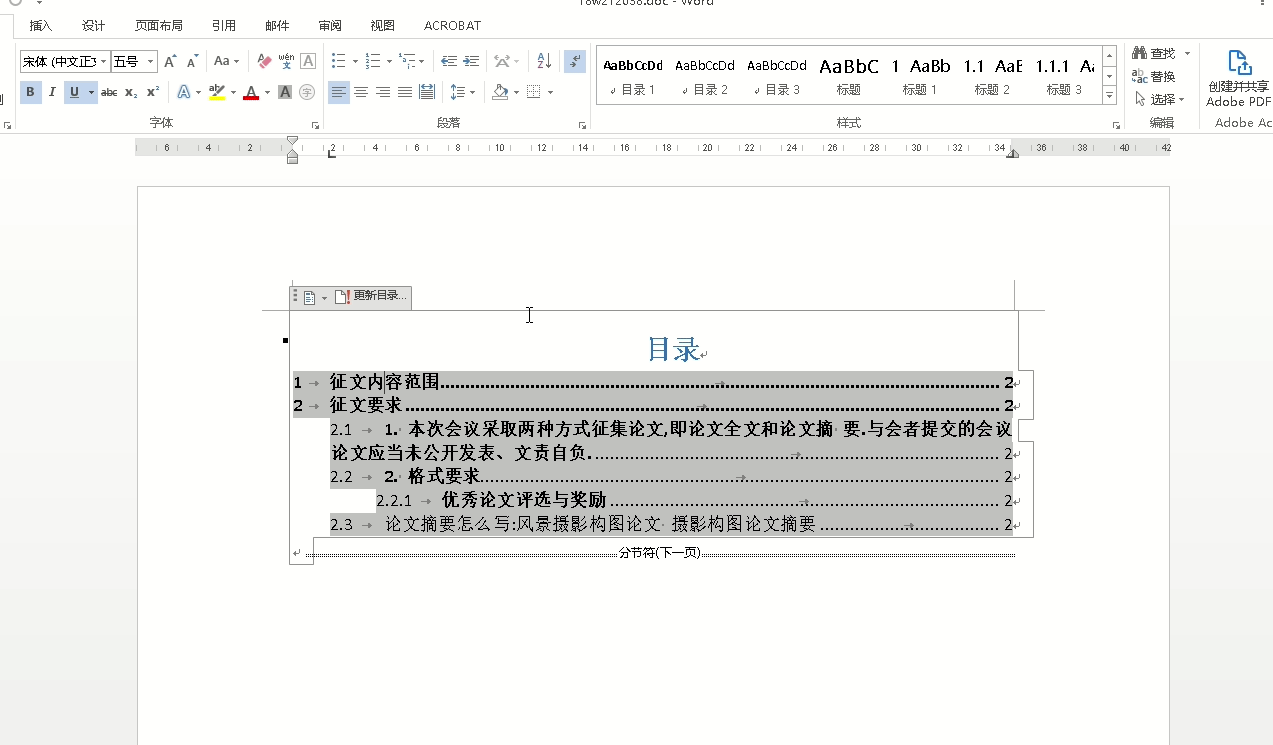
Task: Clear all formatting eraser icon
Action: (x=264, y=62)
